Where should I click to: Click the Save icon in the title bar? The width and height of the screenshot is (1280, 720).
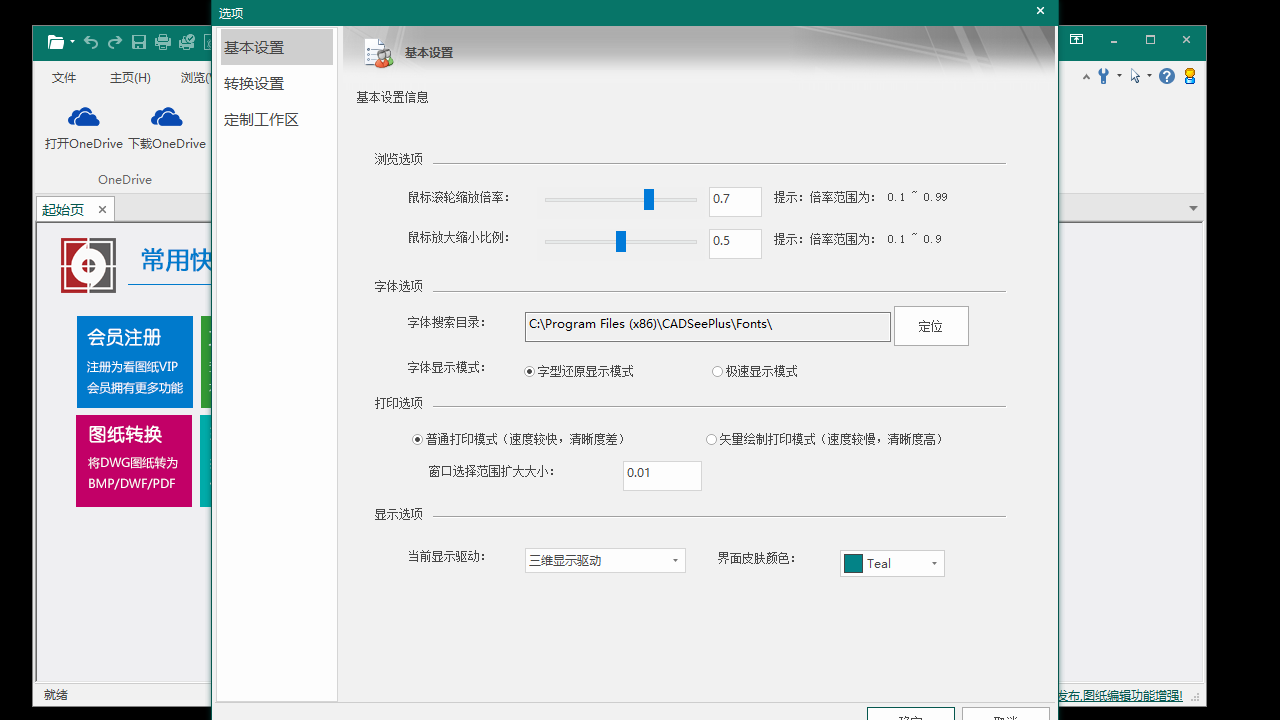[x=138, y=42]
